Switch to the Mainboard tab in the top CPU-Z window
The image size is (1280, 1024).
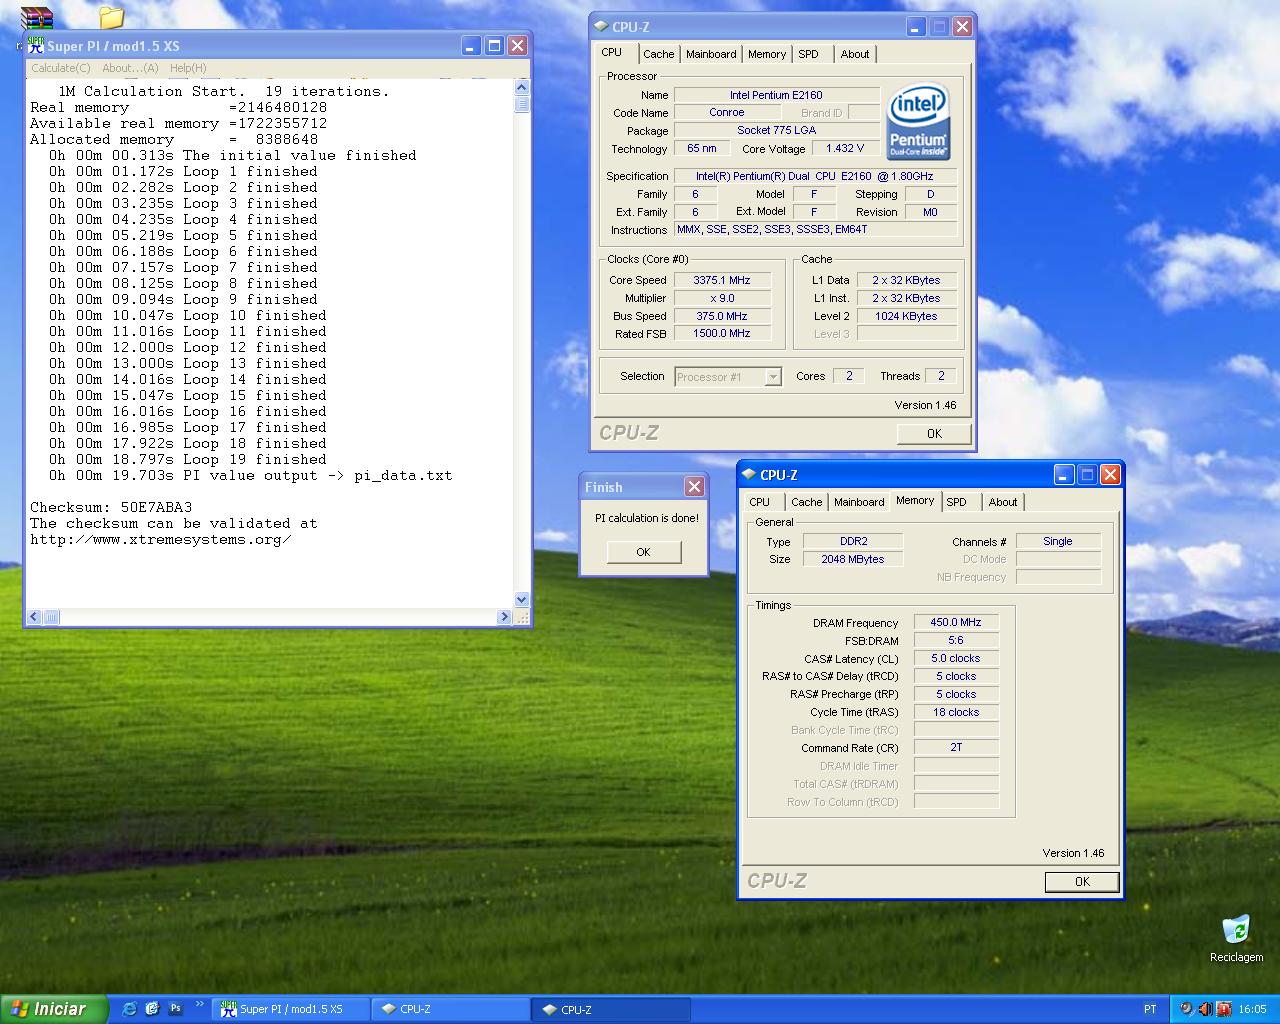[x=711, y=54]
